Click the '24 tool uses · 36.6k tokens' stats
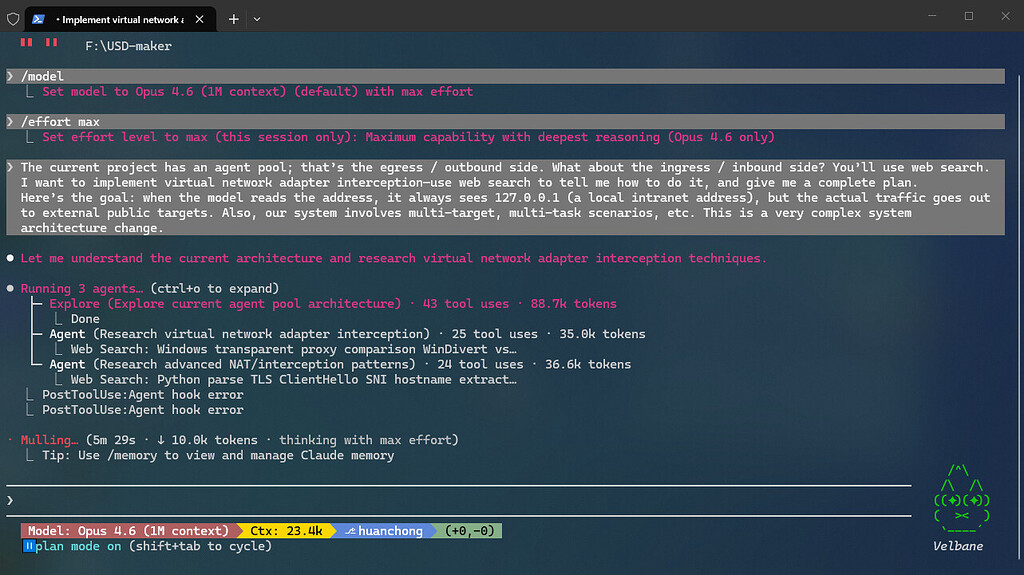 click(534, 364)
